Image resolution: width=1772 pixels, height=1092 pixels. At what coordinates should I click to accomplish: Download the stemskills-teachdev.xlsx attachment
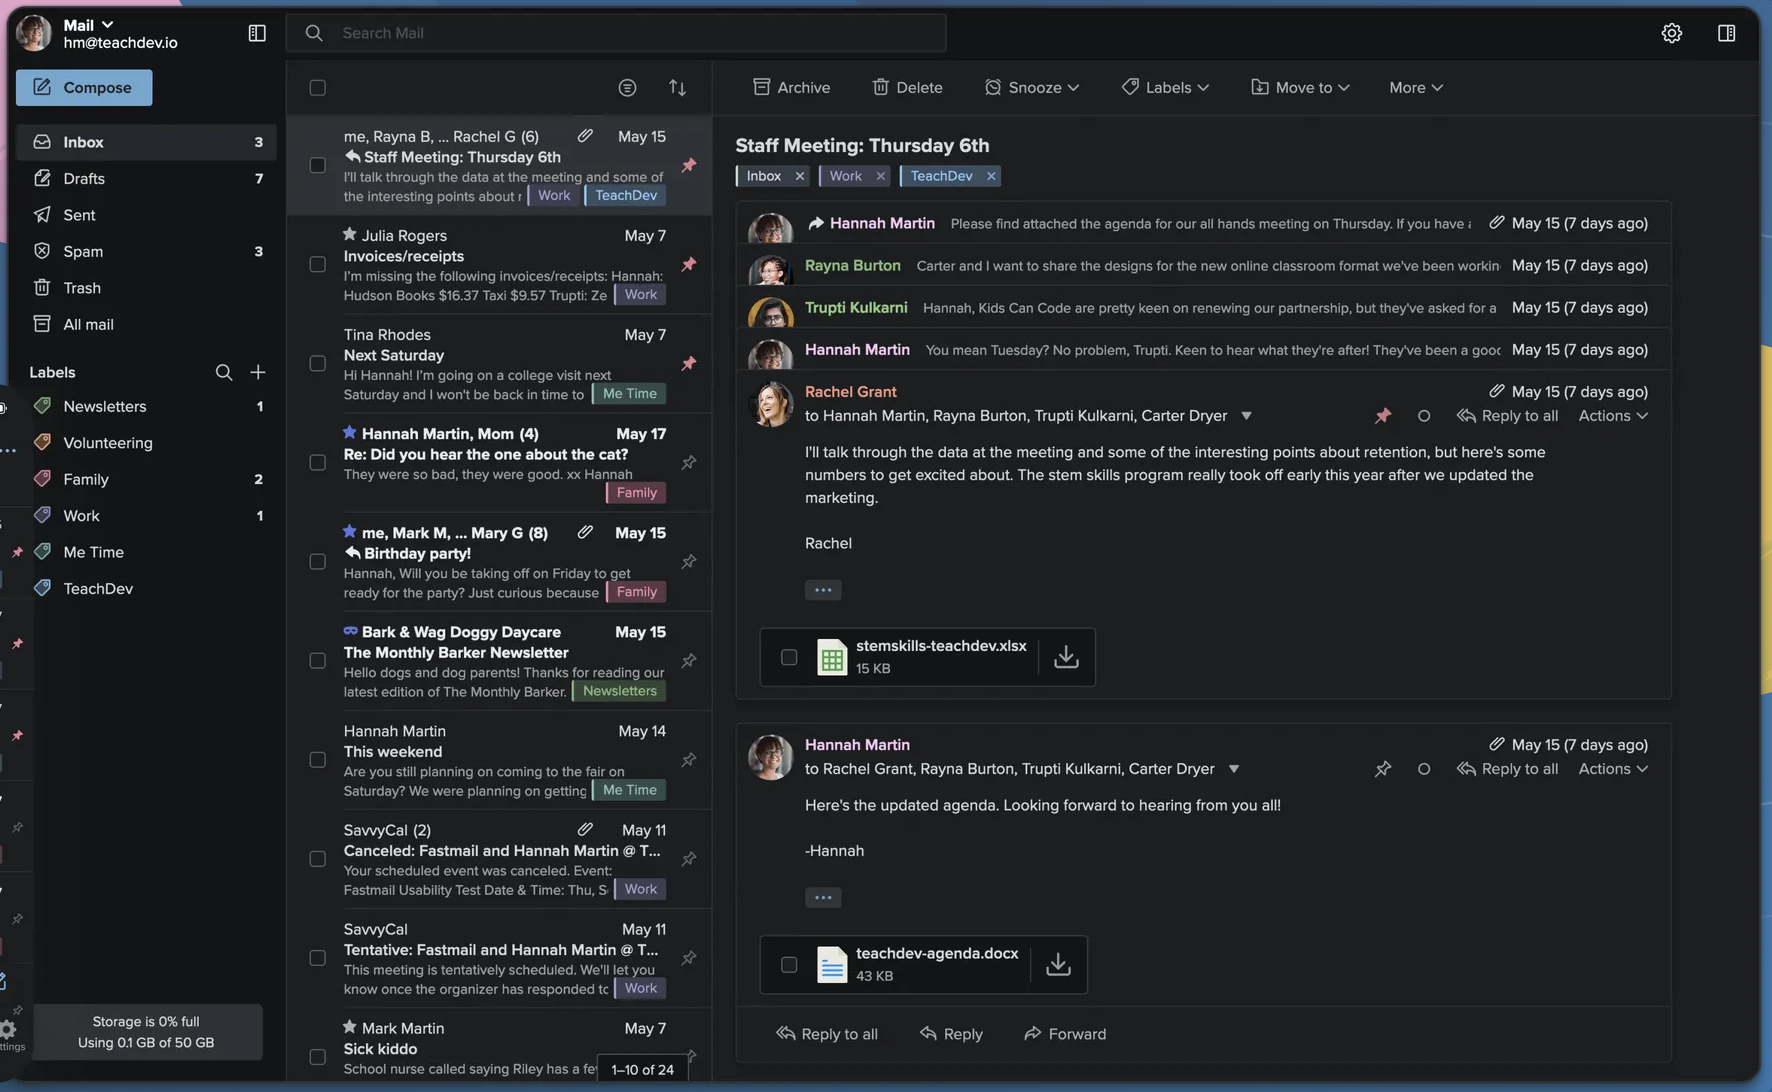pos(1065,657)
